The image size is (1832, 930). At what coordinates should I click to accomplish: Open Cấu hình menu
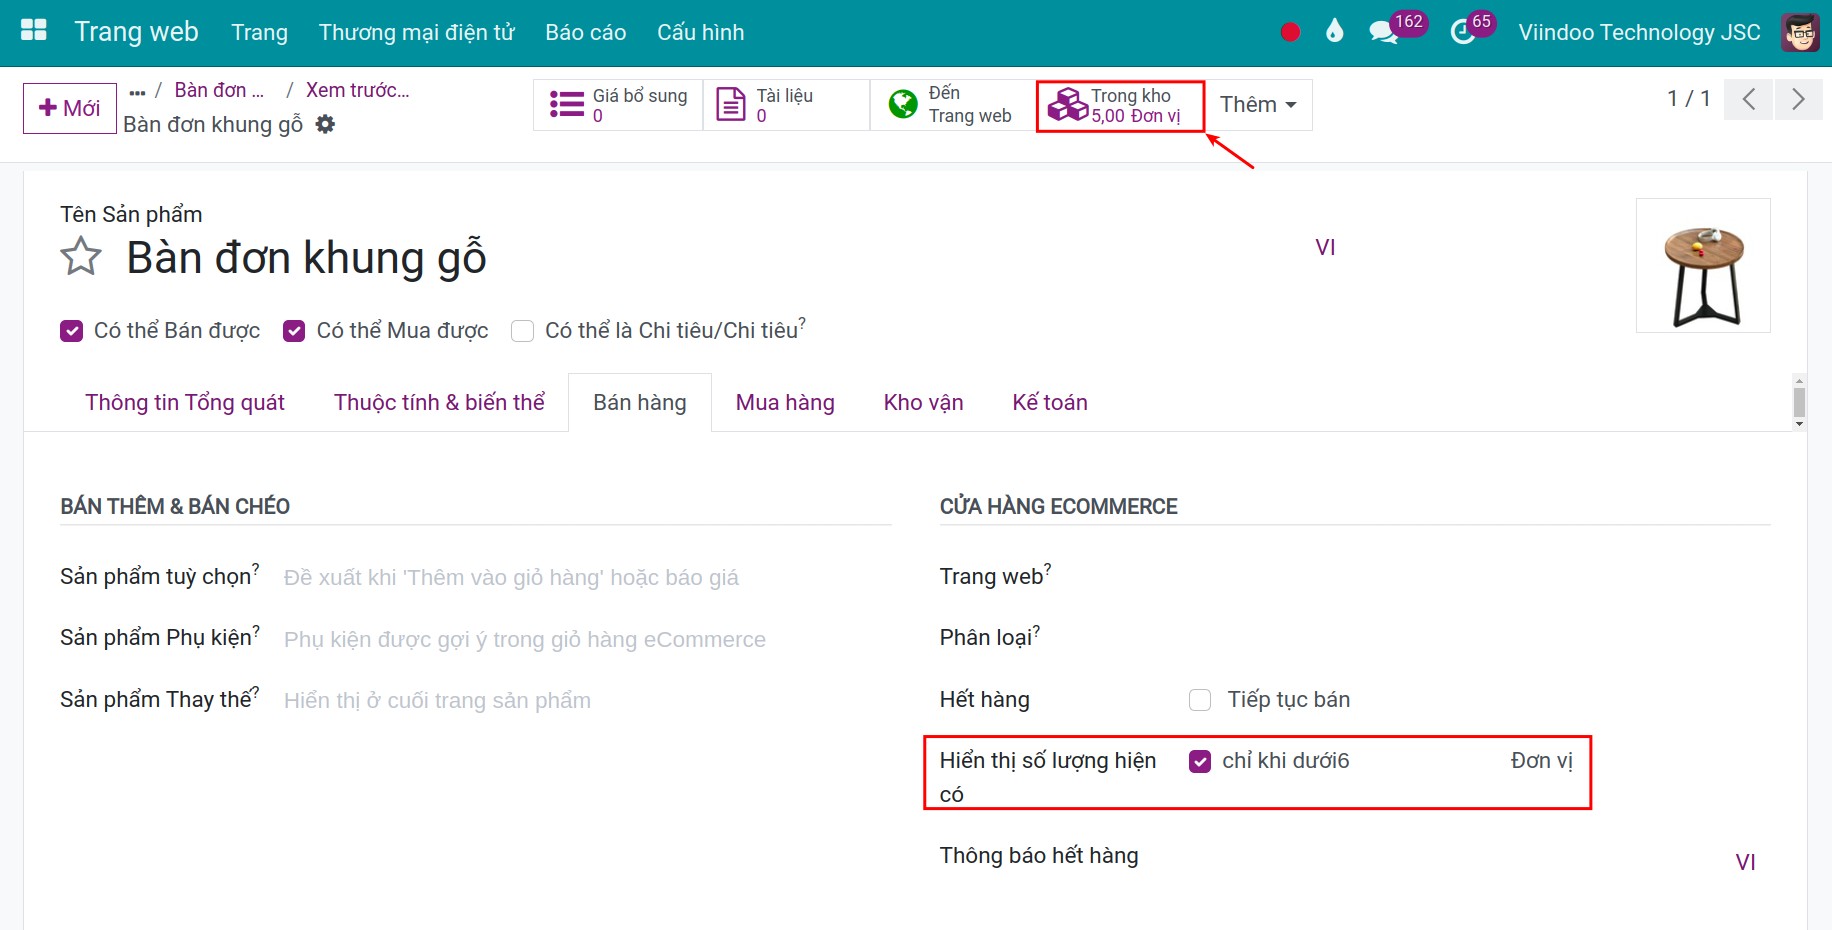[701, 32]
